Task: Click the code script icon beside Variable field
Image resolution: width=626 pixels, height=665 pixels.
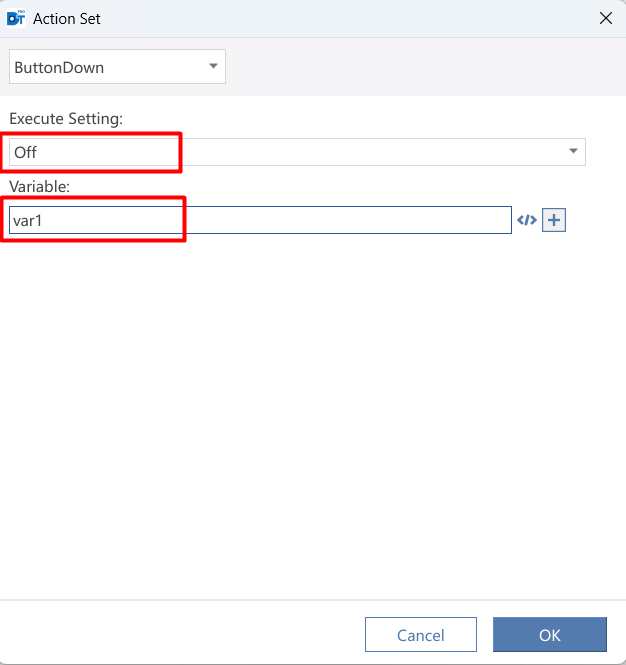Action: coord(527,220)
